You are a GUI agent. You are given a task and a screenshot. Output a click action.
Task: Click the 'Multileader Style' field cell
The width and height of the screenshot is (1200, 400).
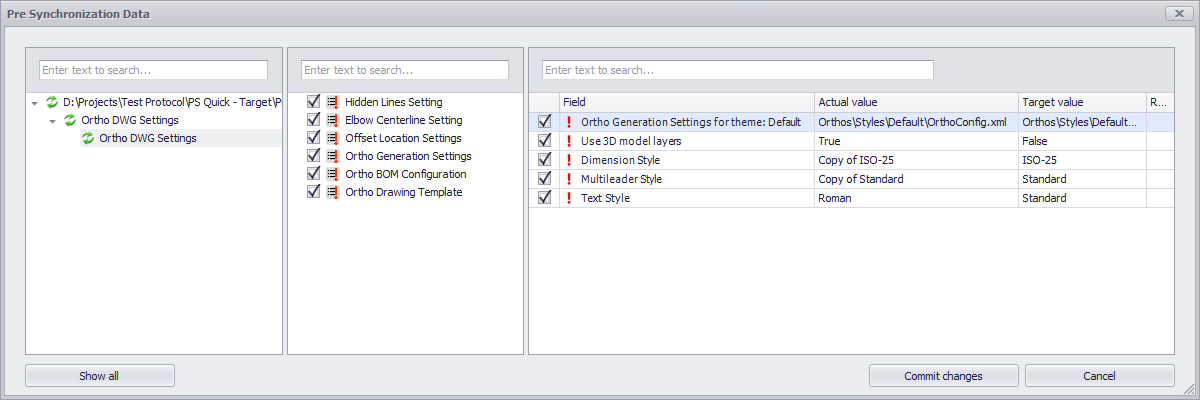coord(686,179)
